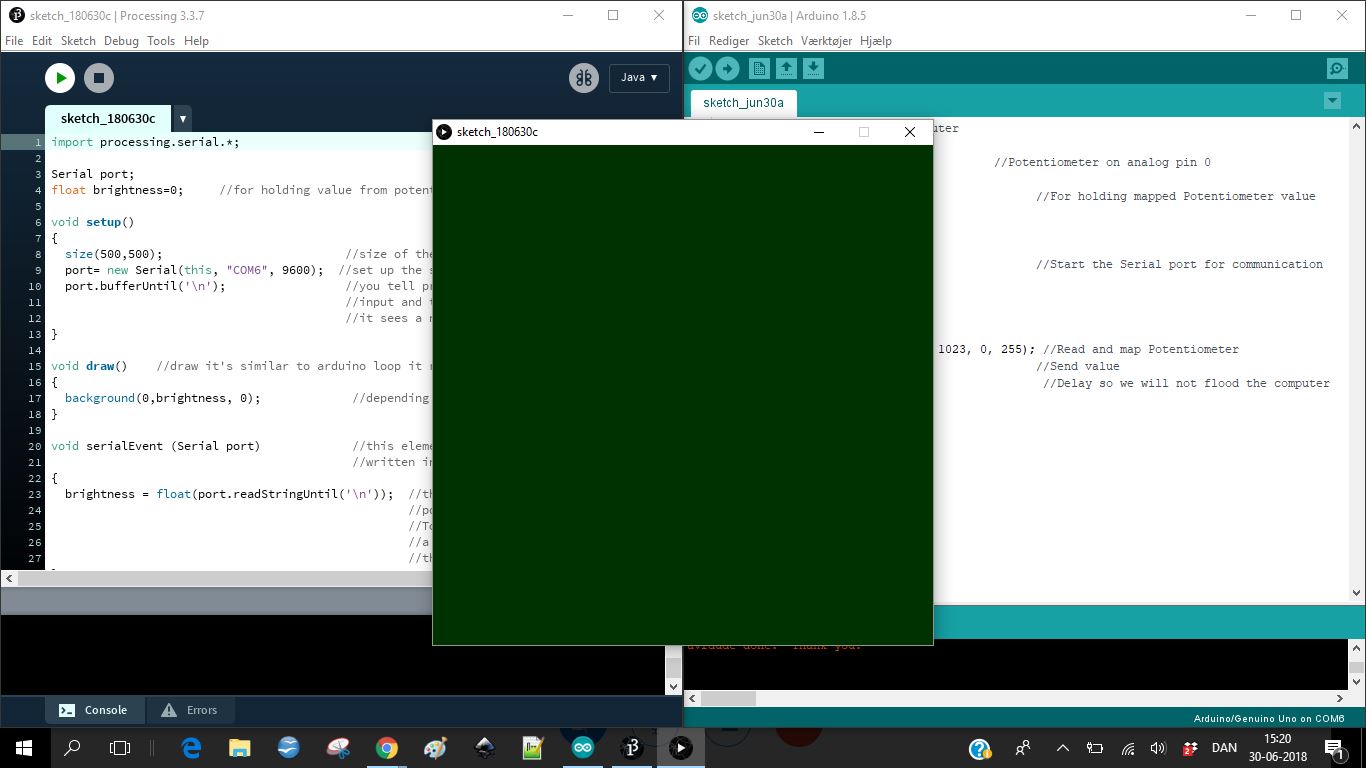Screen dimensions: 1366x768
Task: Open the Arduino Hjælp menu
Action: [x=875, y=41]
